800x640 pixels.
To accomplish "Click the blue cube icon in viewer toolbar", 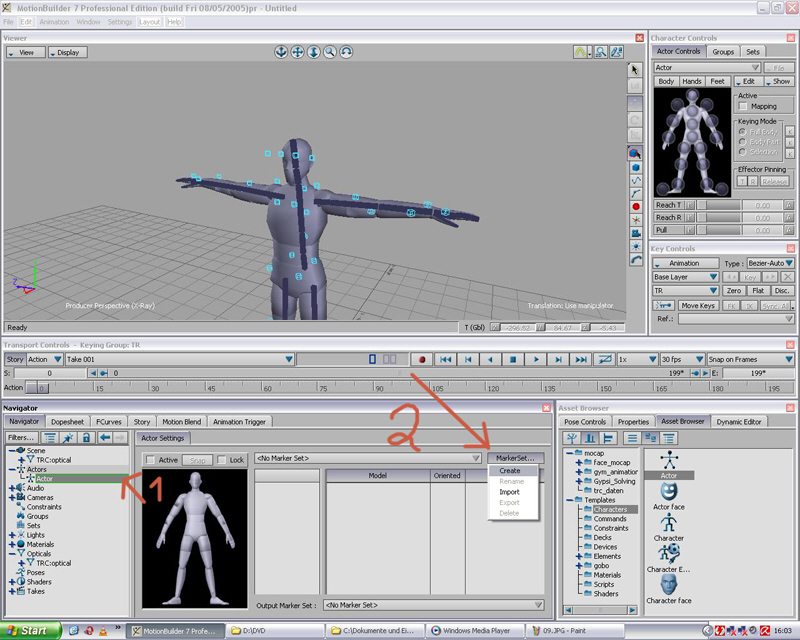I will tap(635, 167).
